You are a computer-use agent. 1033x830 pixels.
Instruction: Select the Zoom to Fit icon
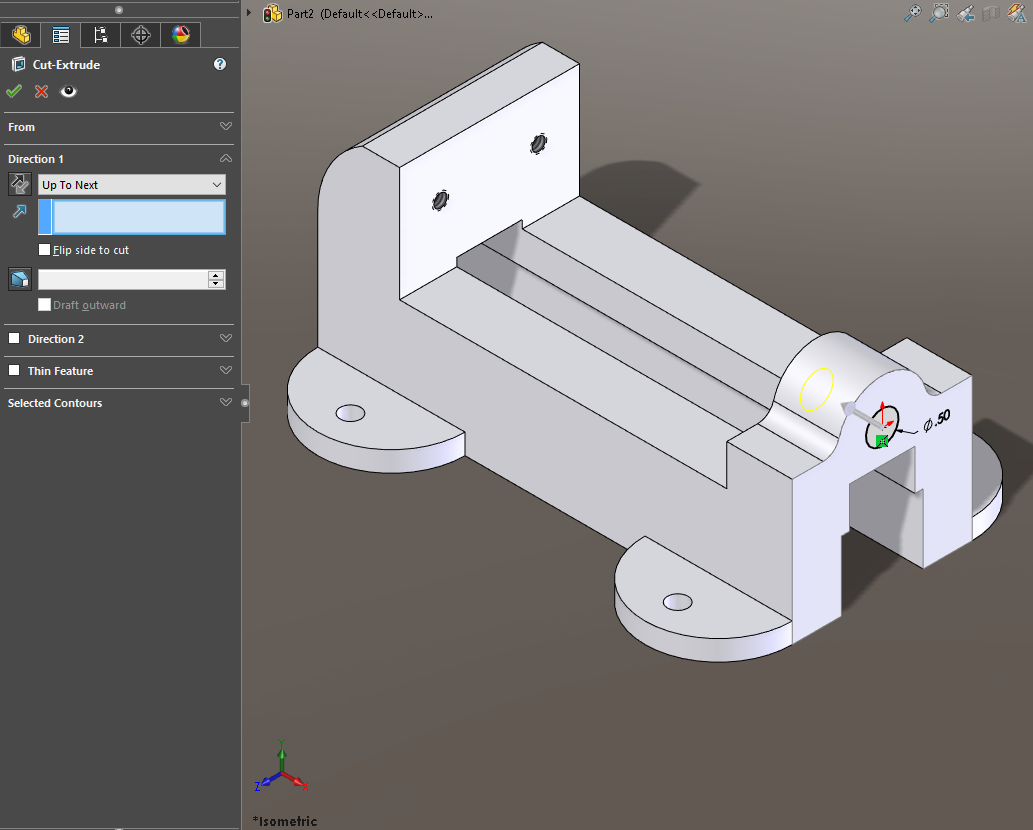tap(912, 13)
